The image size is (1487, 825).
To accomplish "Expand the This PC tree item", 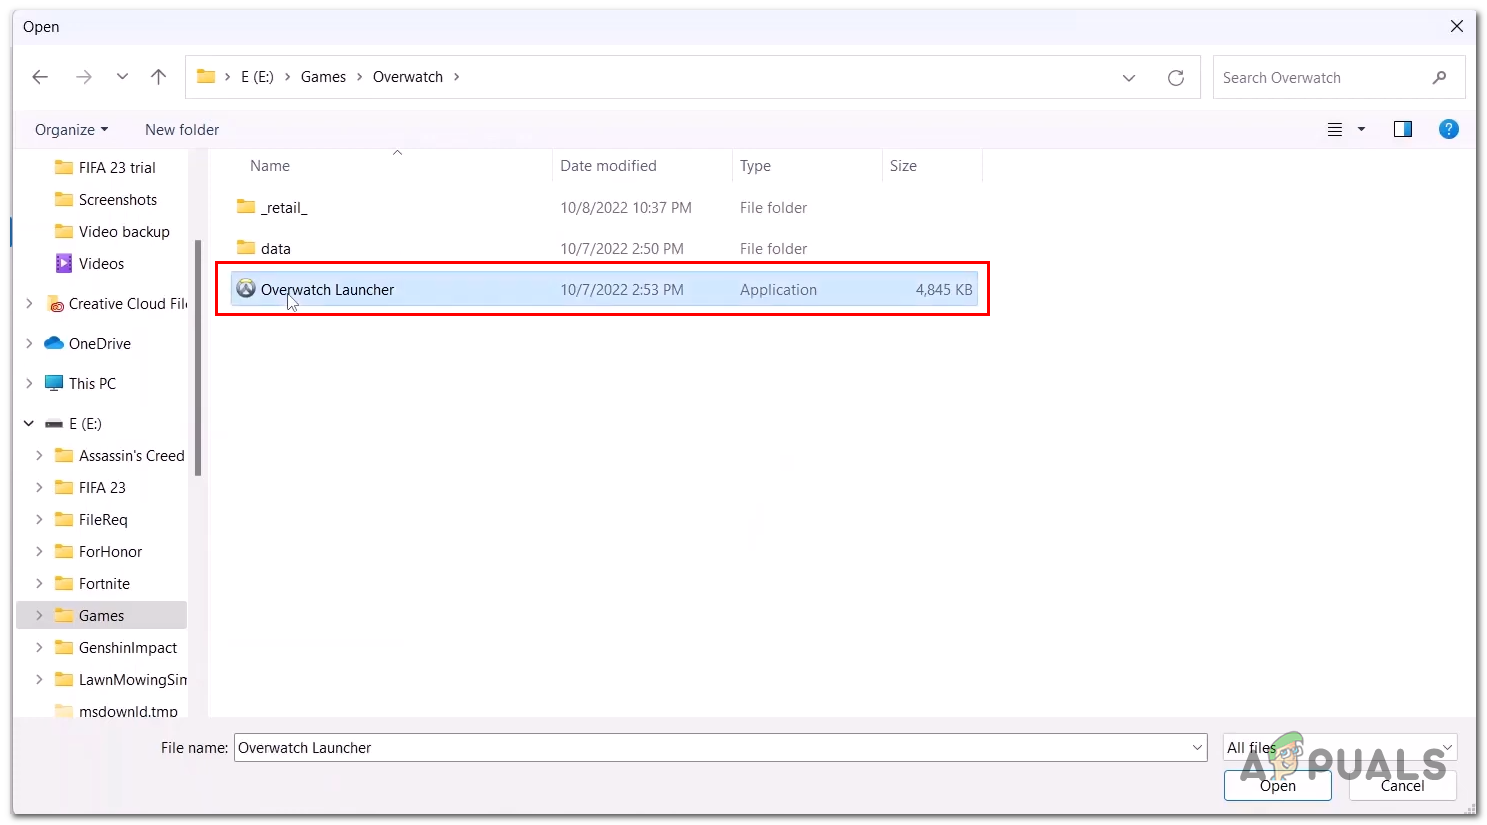I will [29, 383].
